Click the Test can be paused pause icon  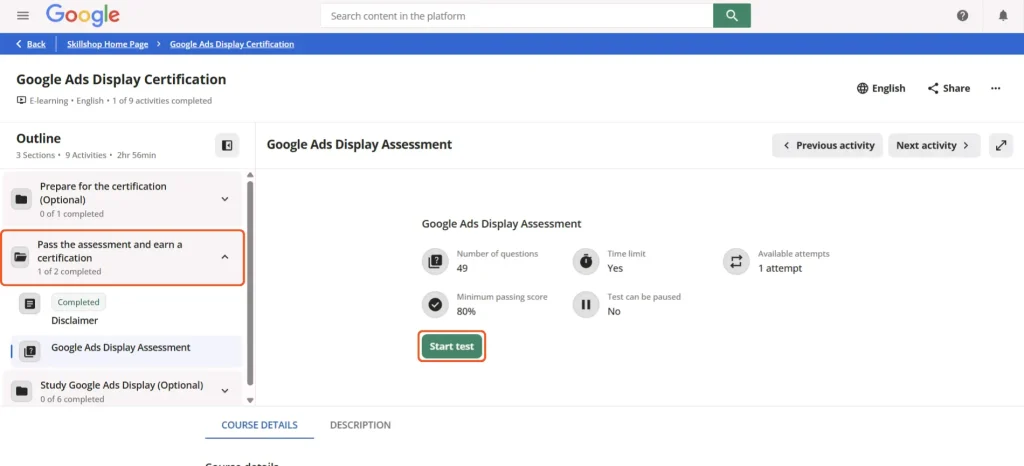tap(586, 304)
